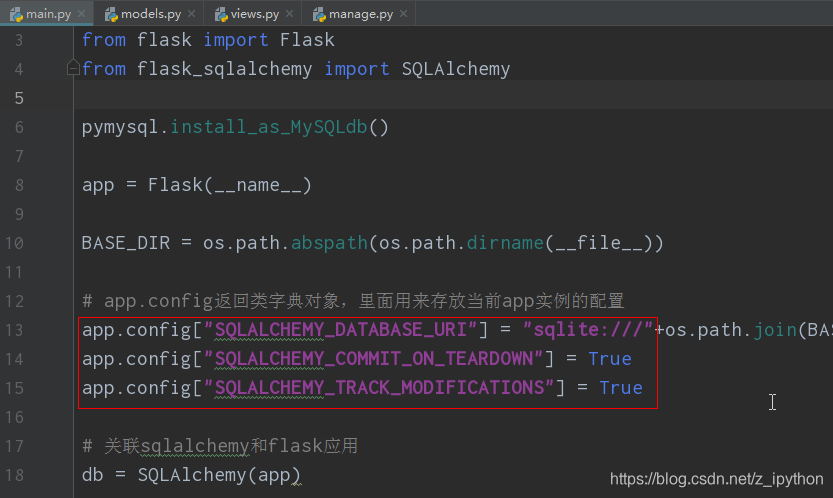The height and width of the screenshot is (498, 833).
Task: Close the models.py tab
Action: [x=192, y=14]
